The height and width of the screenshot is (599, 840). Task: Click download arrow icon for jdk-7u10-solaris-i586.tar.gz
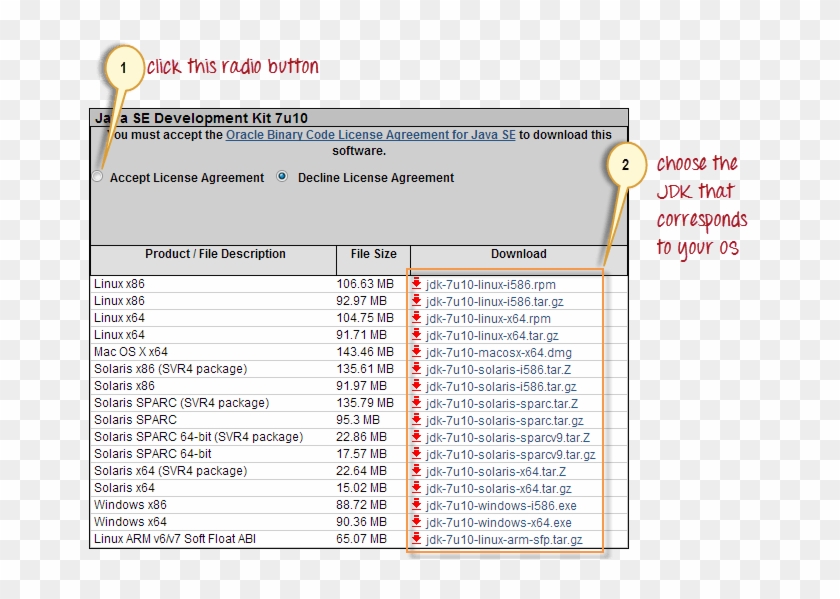click(416, 386)
